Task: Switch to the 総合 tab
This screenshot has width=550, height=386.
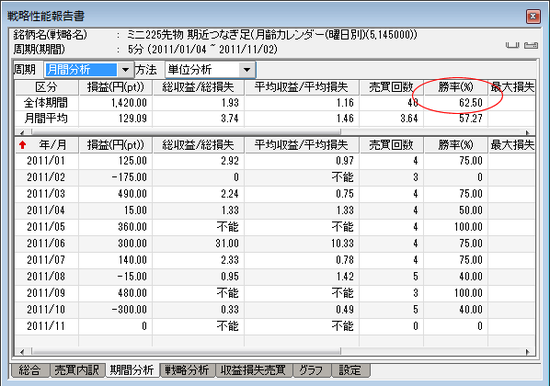Action: click(29, 370)
